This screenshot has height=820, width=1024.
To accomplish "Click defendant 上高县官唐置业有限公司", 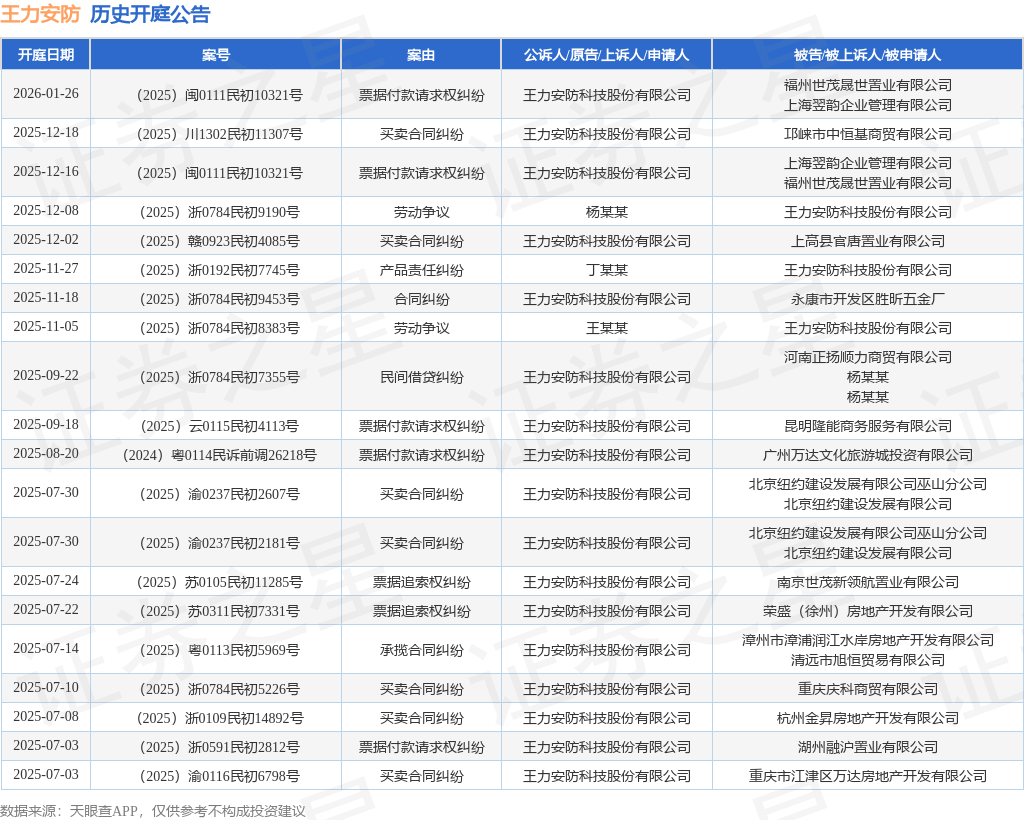I will click(x=868, y=241).
